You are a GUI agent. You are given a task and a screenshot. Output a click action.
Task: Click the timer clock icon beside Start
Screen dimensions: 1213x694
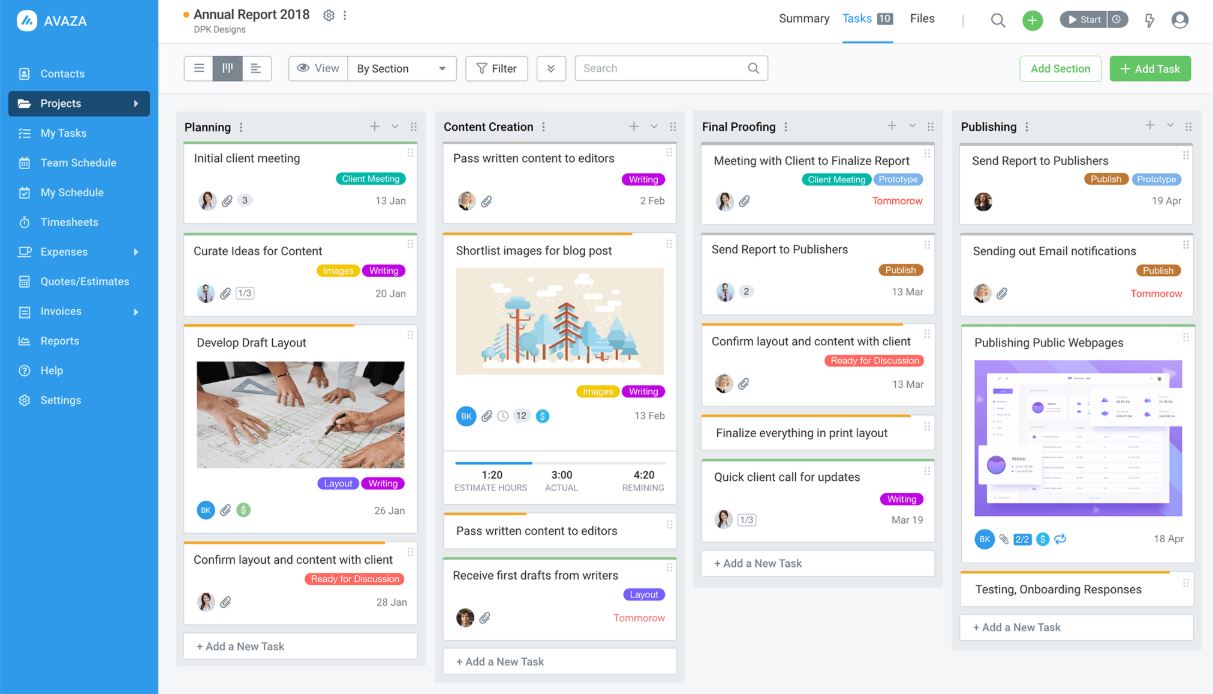point(1117,18)
